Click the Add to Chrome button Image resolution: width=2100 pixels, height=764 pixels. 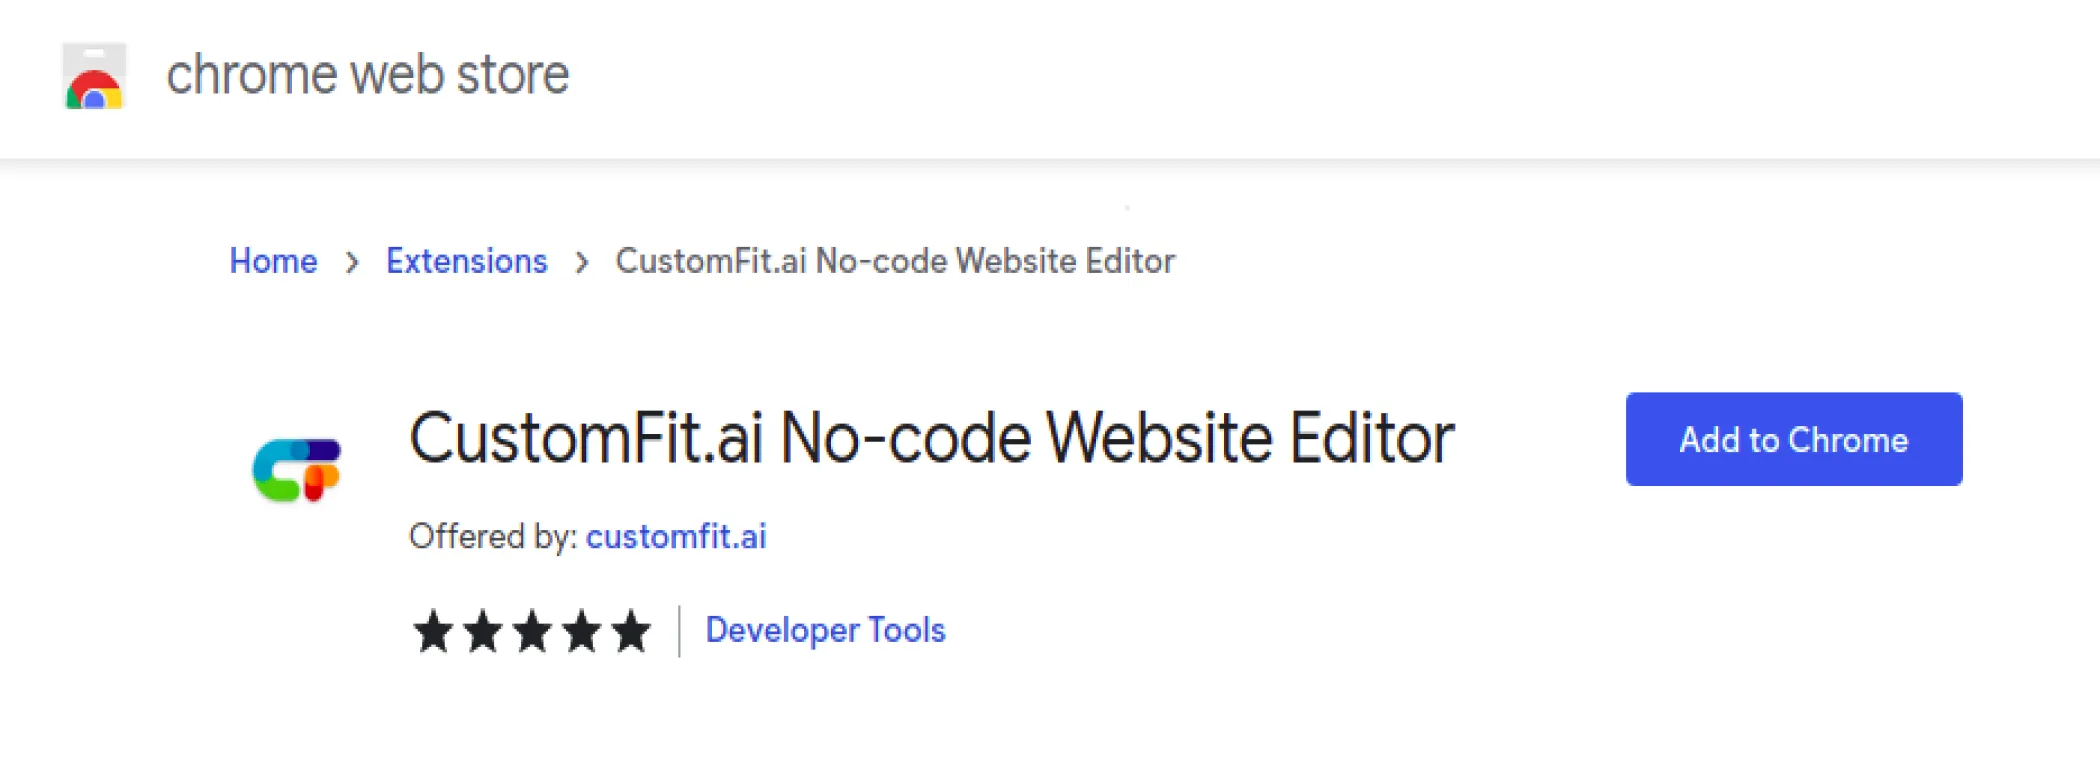1794,439
